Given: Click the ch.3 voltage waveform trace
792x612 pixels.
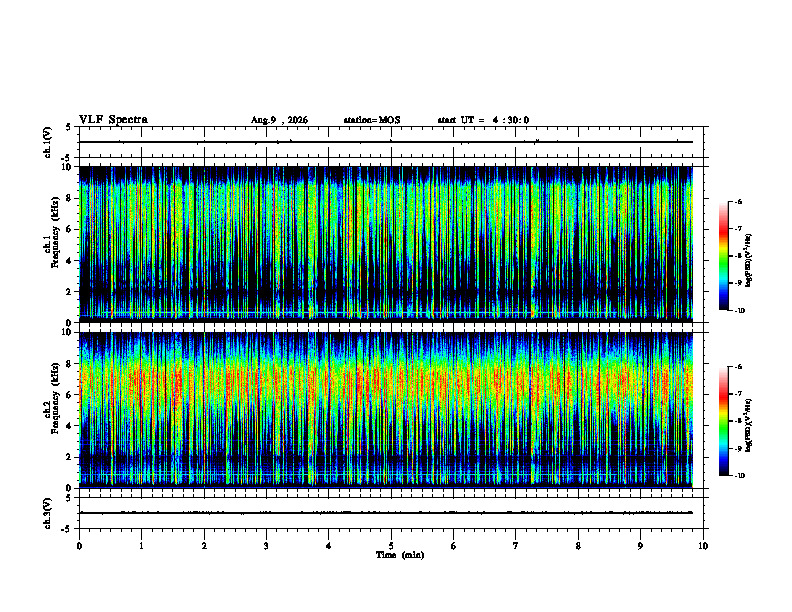Looking at the screenshot, I should click(386, 513).
